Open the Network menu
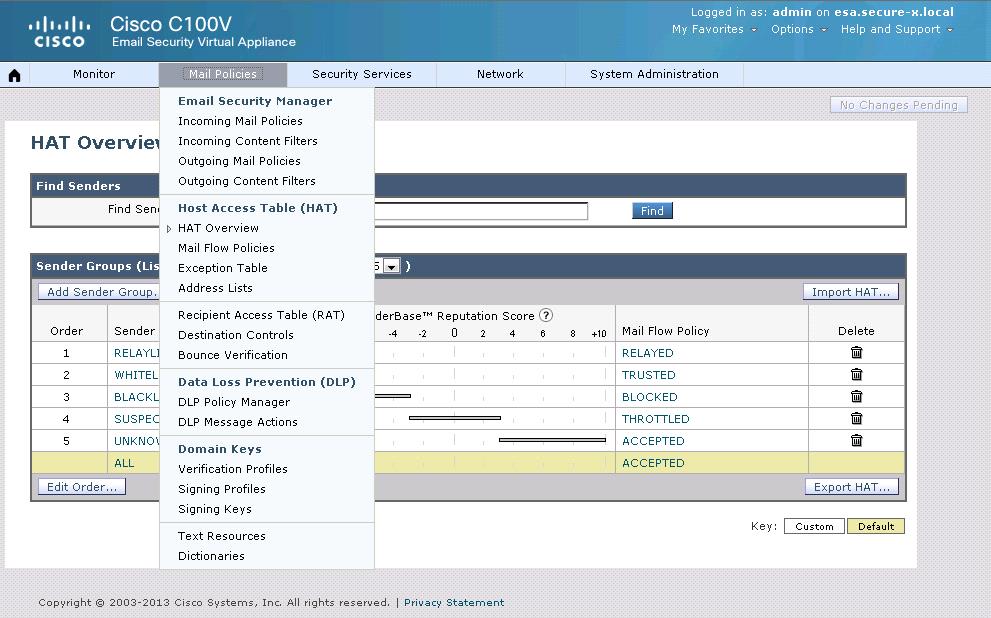Screen dimensions: 991x618 tap(500, 74)
